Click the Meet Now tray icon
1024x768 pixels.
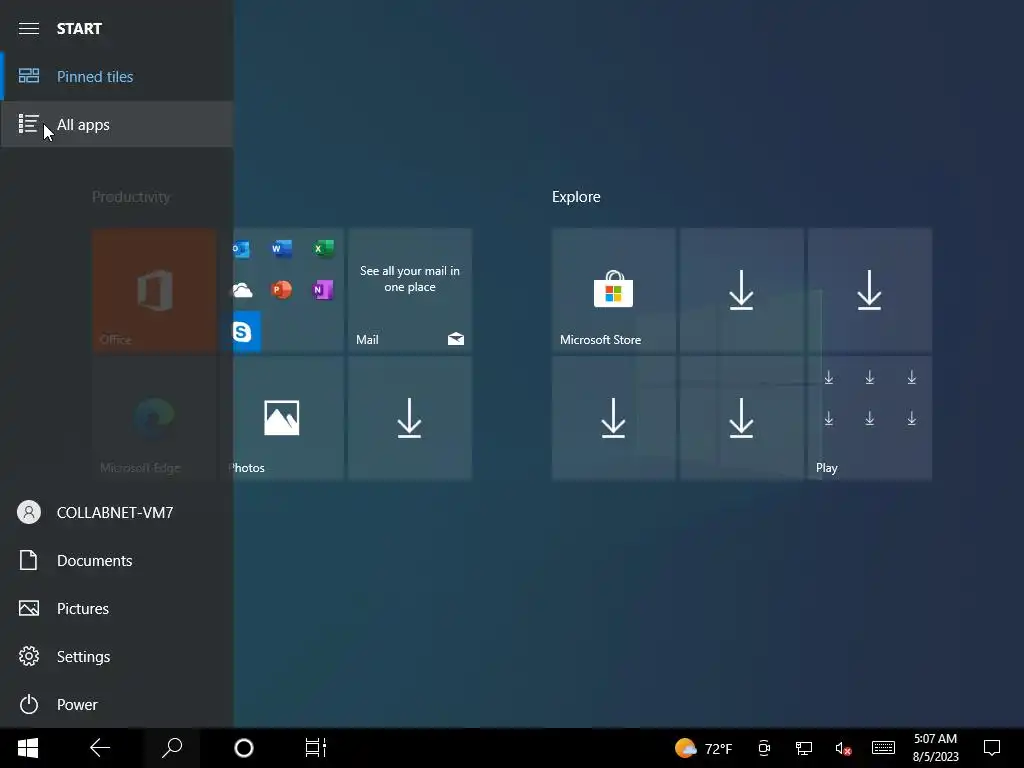(764, 748)
